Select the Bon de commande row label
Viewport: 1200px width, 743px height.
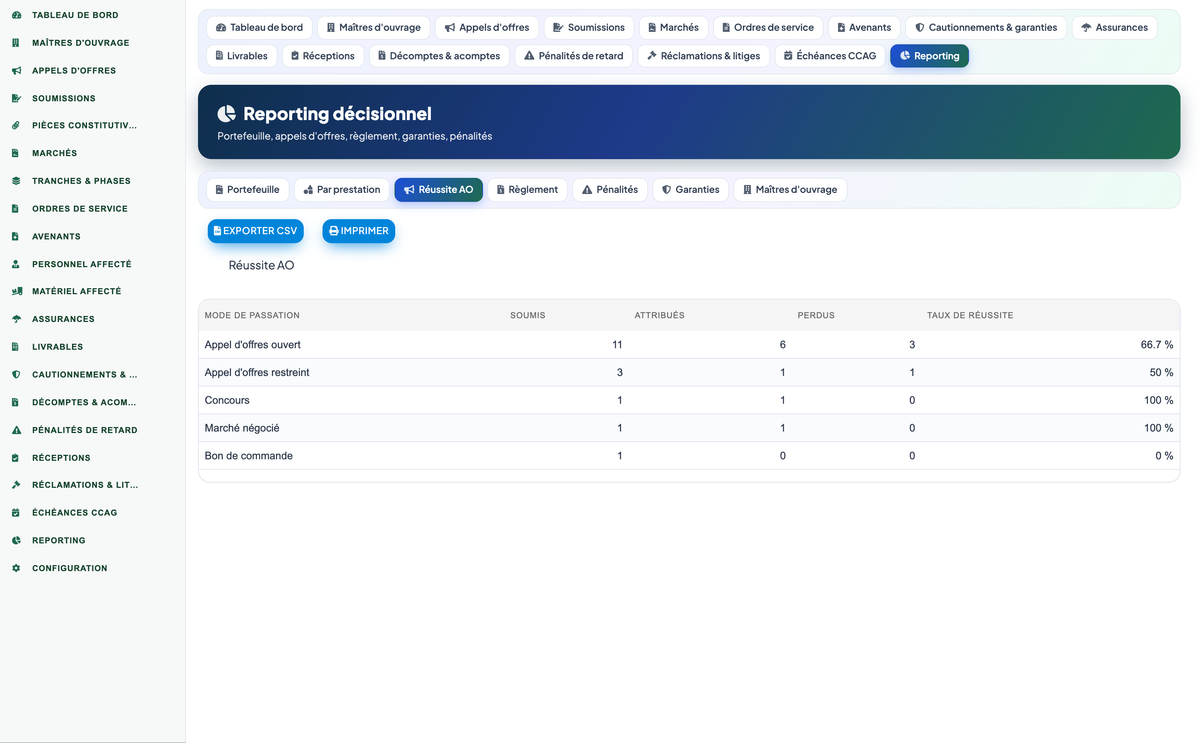tap(249, 456)
